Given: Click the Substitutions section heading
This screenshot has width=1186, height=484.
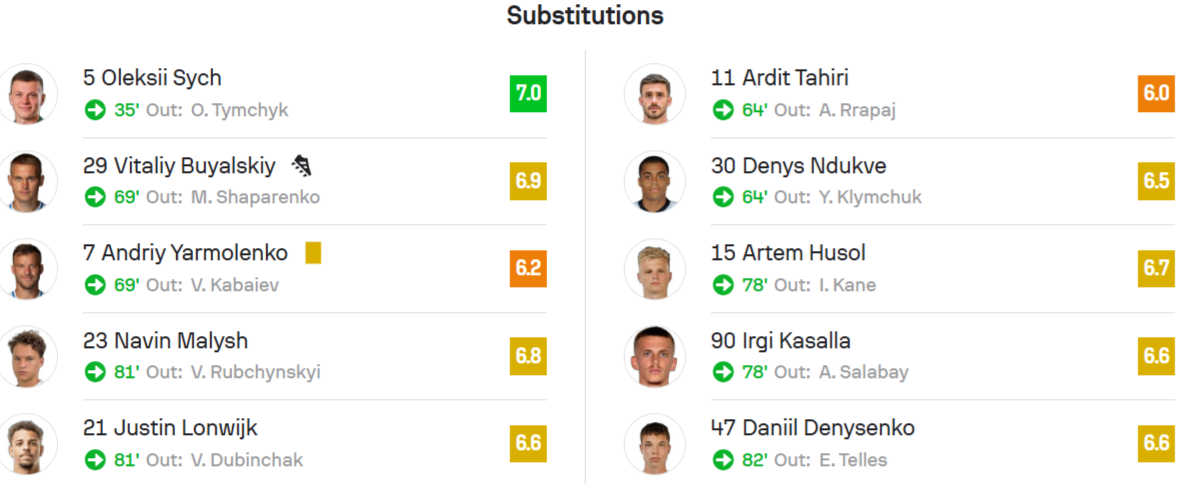Looking at the screenshot, I should tap(585, 15).
